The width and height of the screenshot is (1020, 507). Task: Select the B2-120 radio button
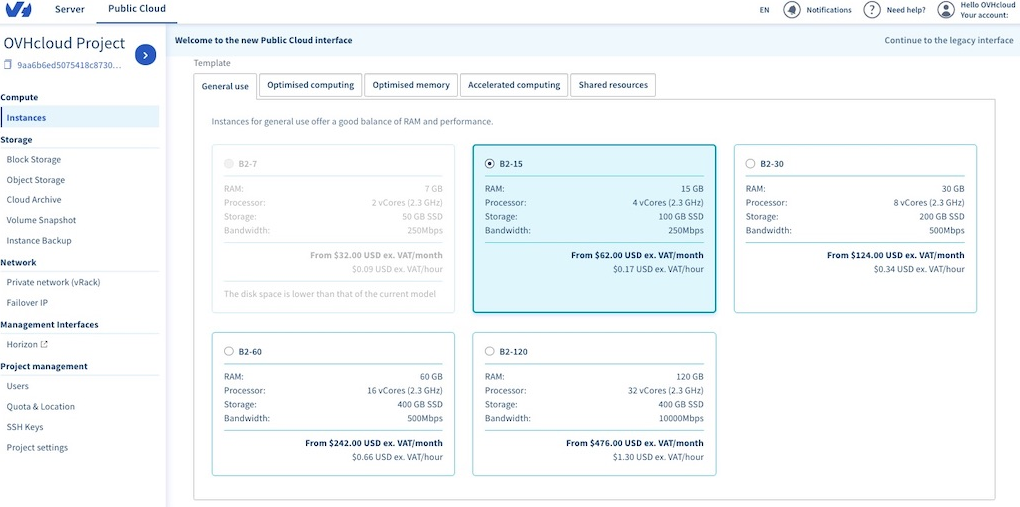[x=489, y=351]
